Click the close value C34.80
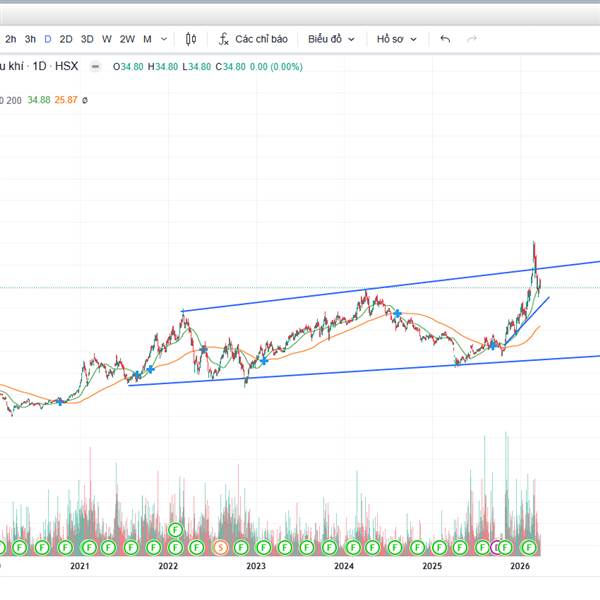The height and width of the screenshot is (600, 600). (x=230, y=67)
